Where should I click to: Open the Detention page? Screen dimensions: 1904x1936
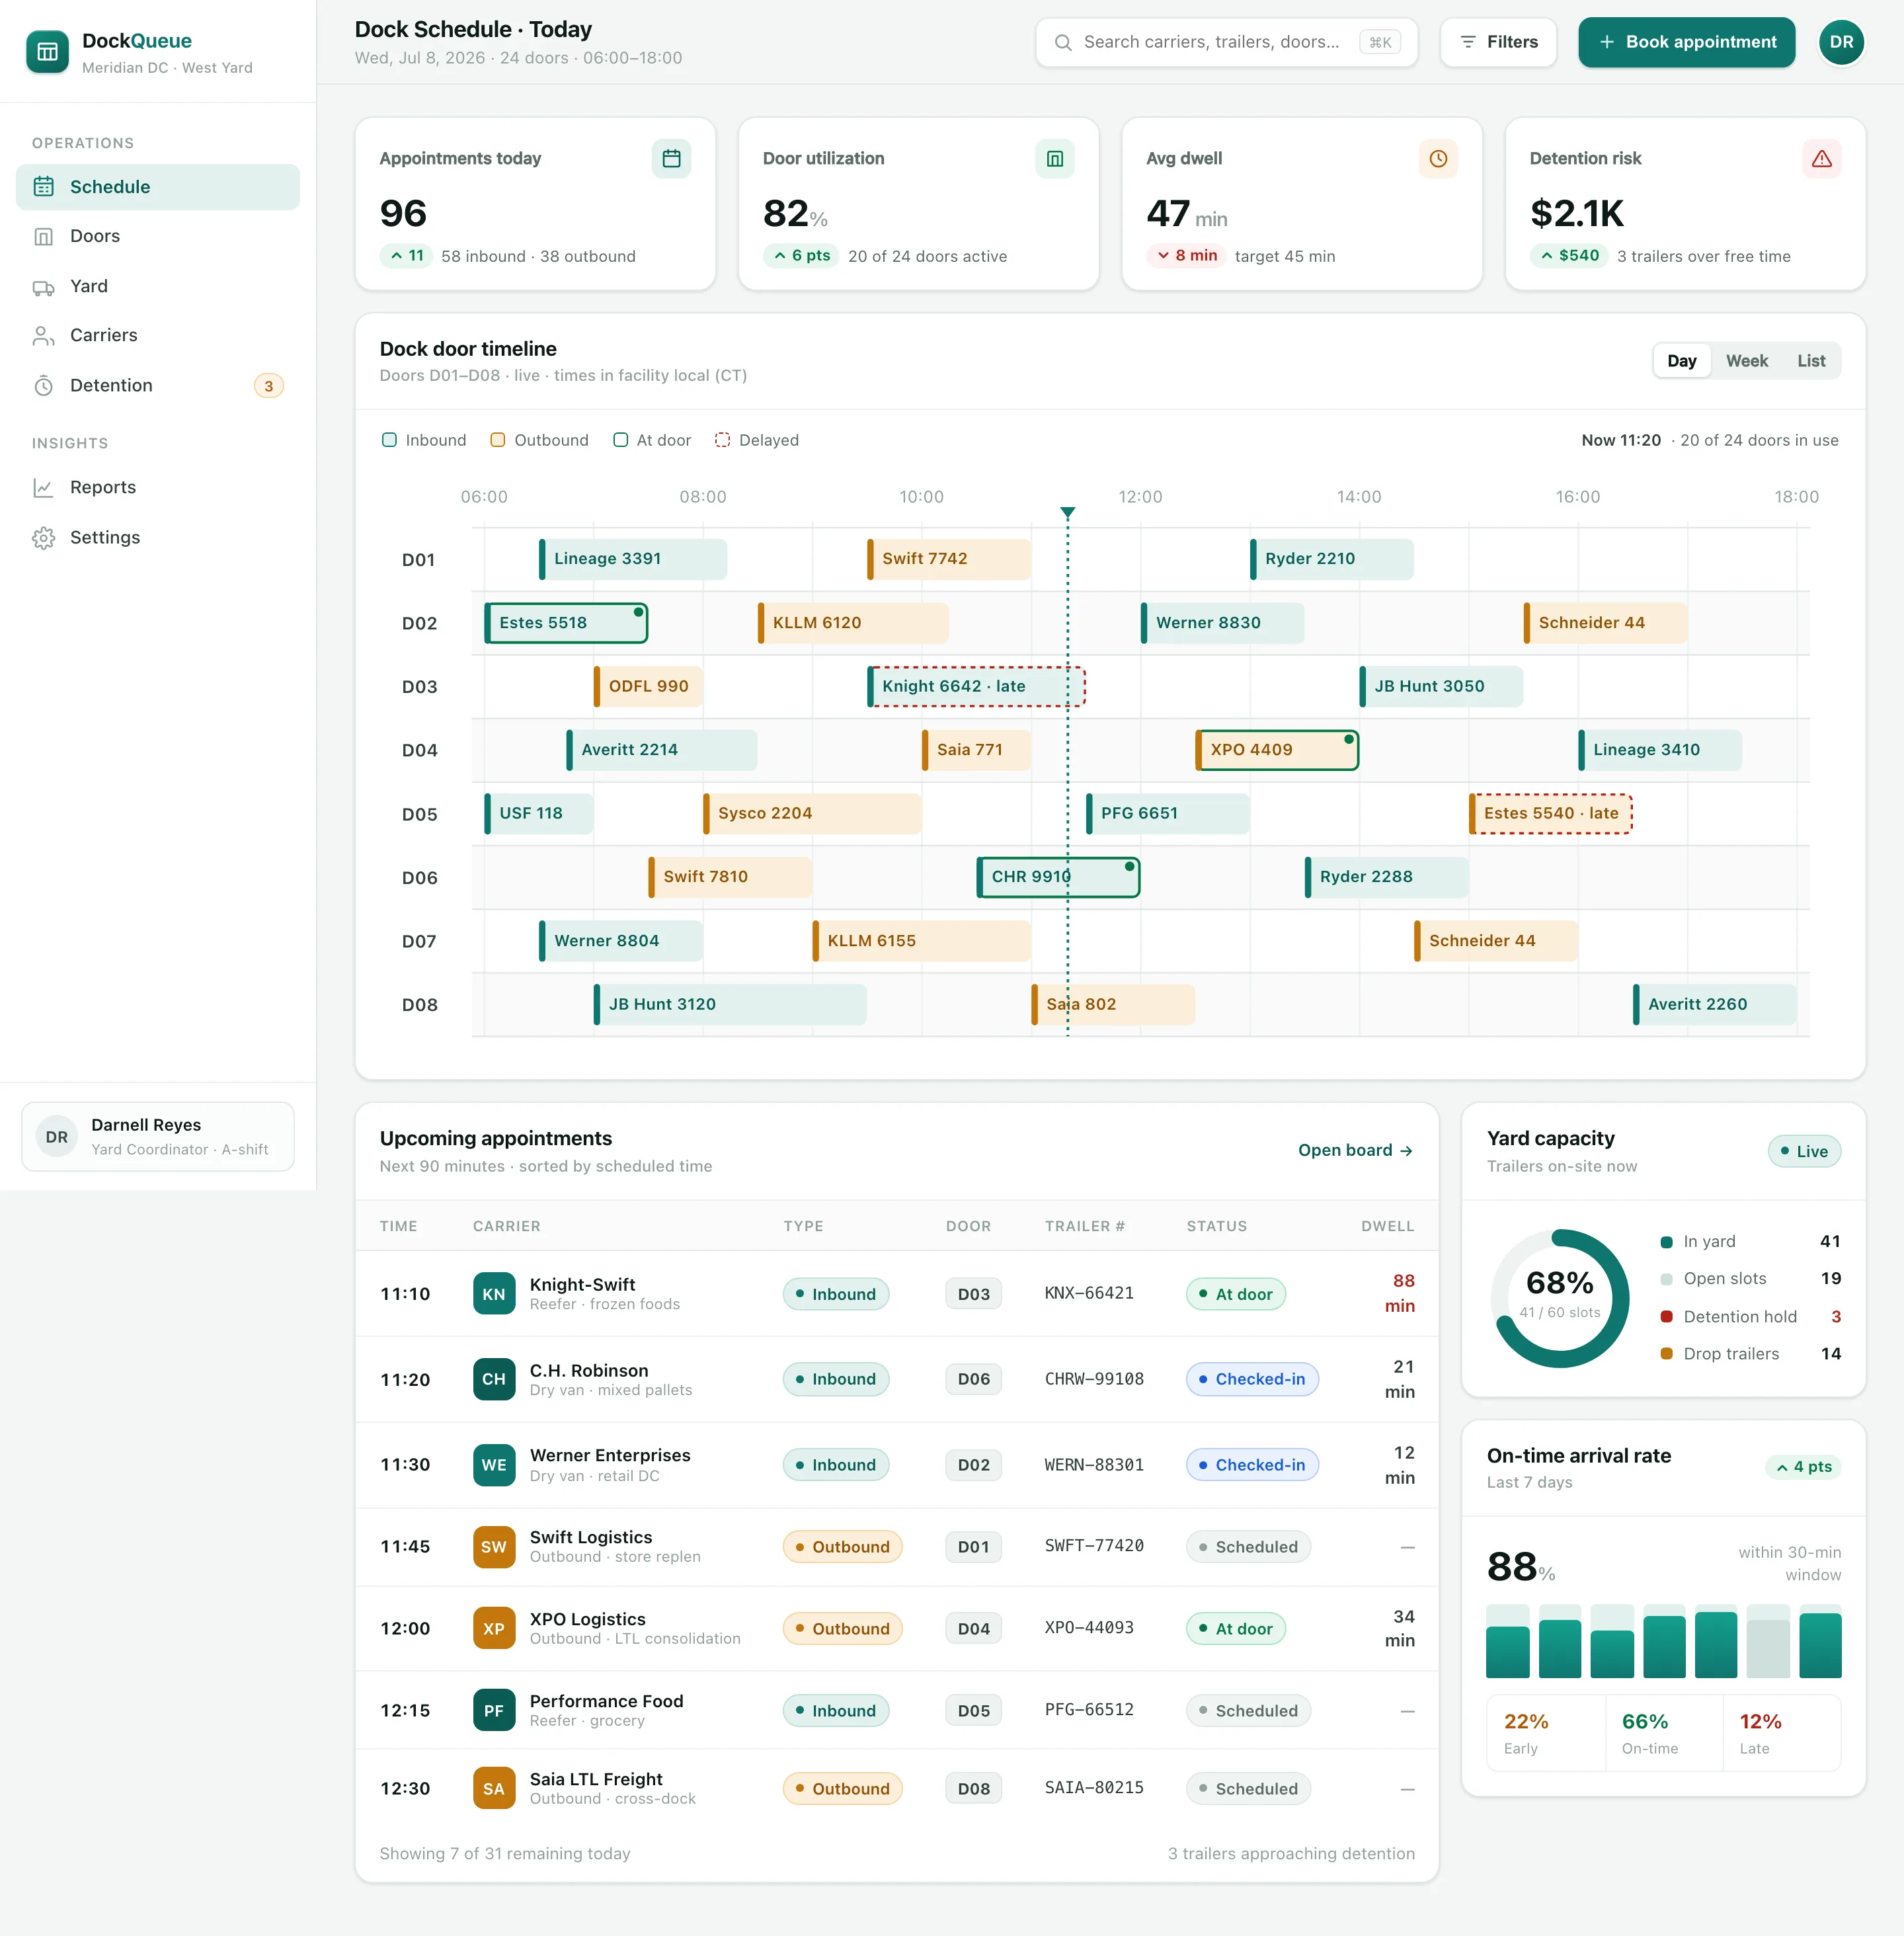coord(158,386)
